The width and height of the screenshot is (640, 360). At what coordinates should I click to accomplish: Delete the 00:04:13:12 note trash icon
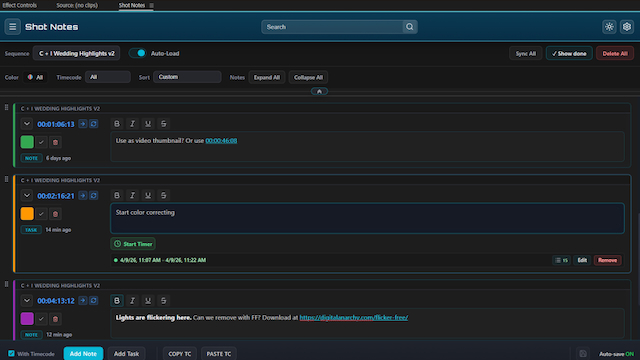(56, 319)
